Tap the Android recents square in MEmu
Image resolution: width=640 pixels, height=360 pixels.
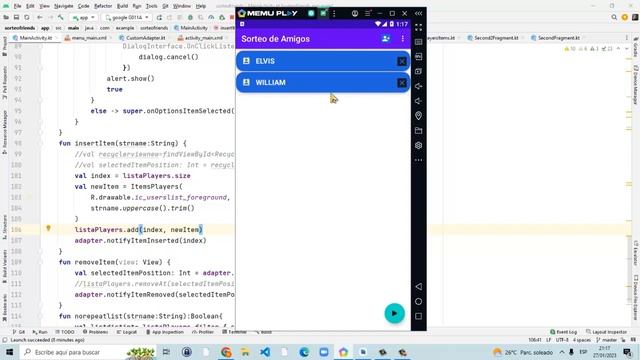418,316
